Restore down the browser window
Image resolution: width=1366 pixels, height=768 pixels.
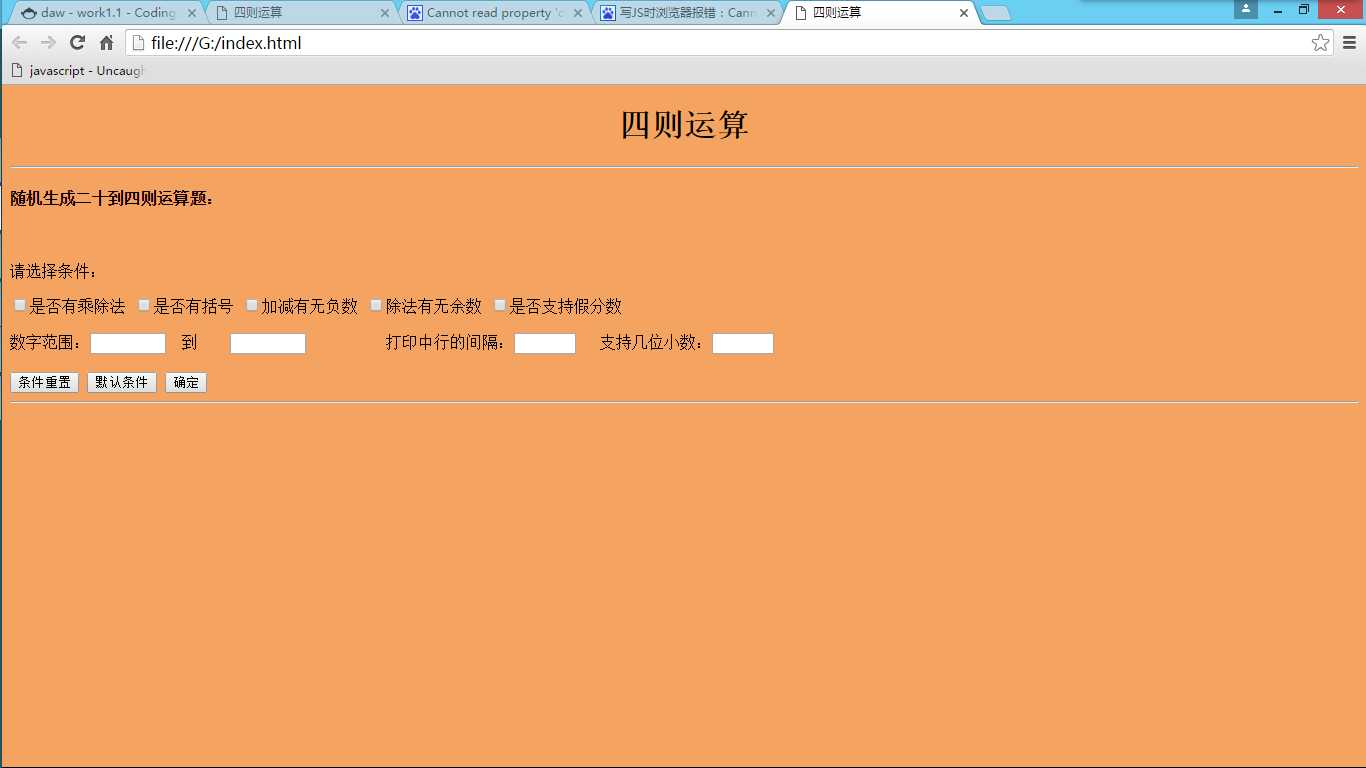[1304, 9]
